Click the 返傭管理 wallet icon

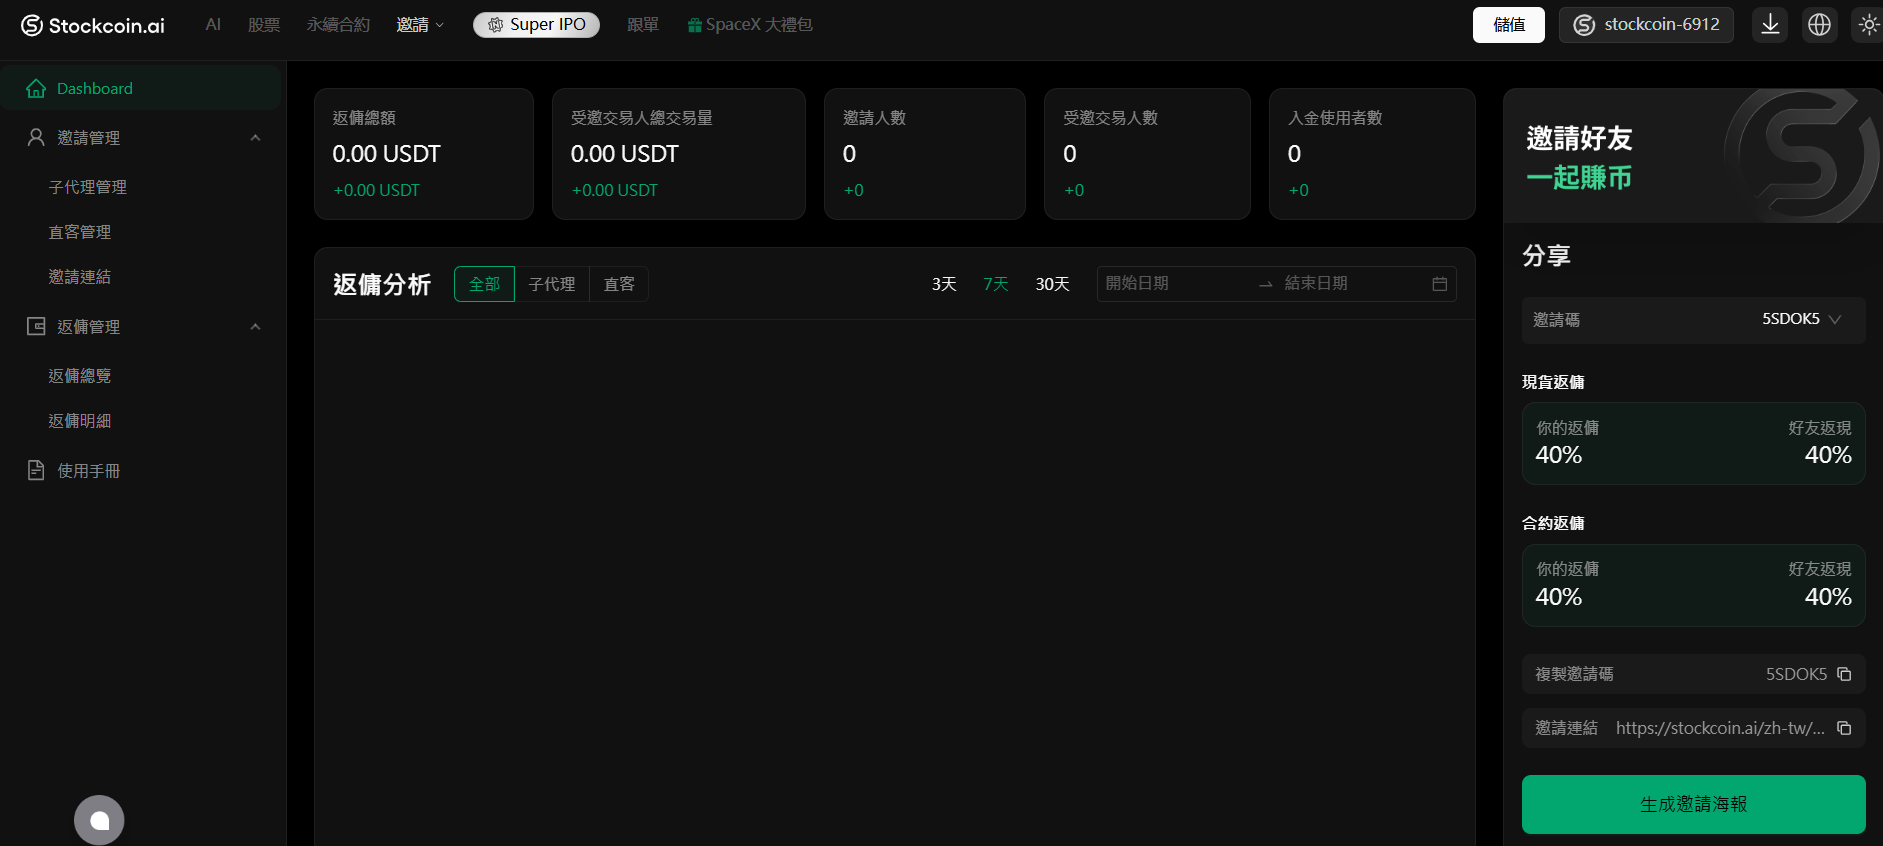pyautogui.click(x=36, y=326)
